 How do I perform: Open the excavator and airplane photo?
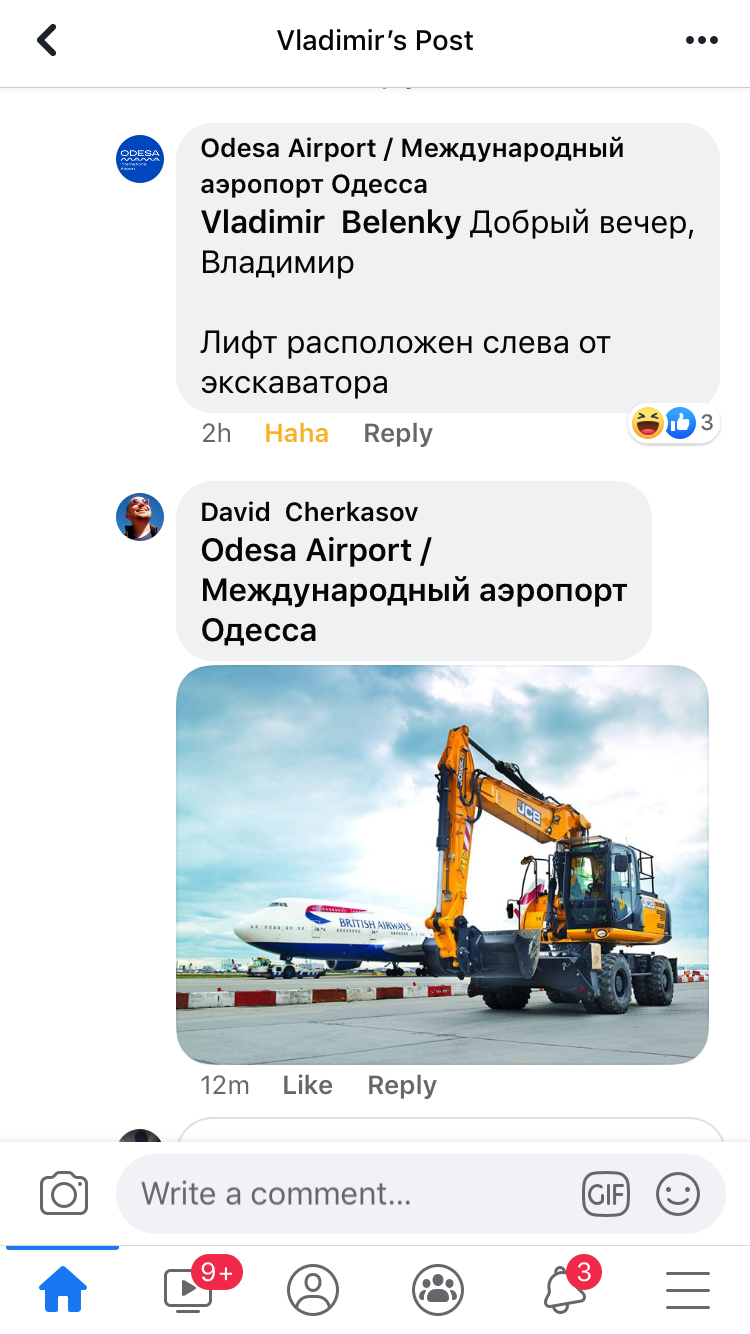point(442,864)
